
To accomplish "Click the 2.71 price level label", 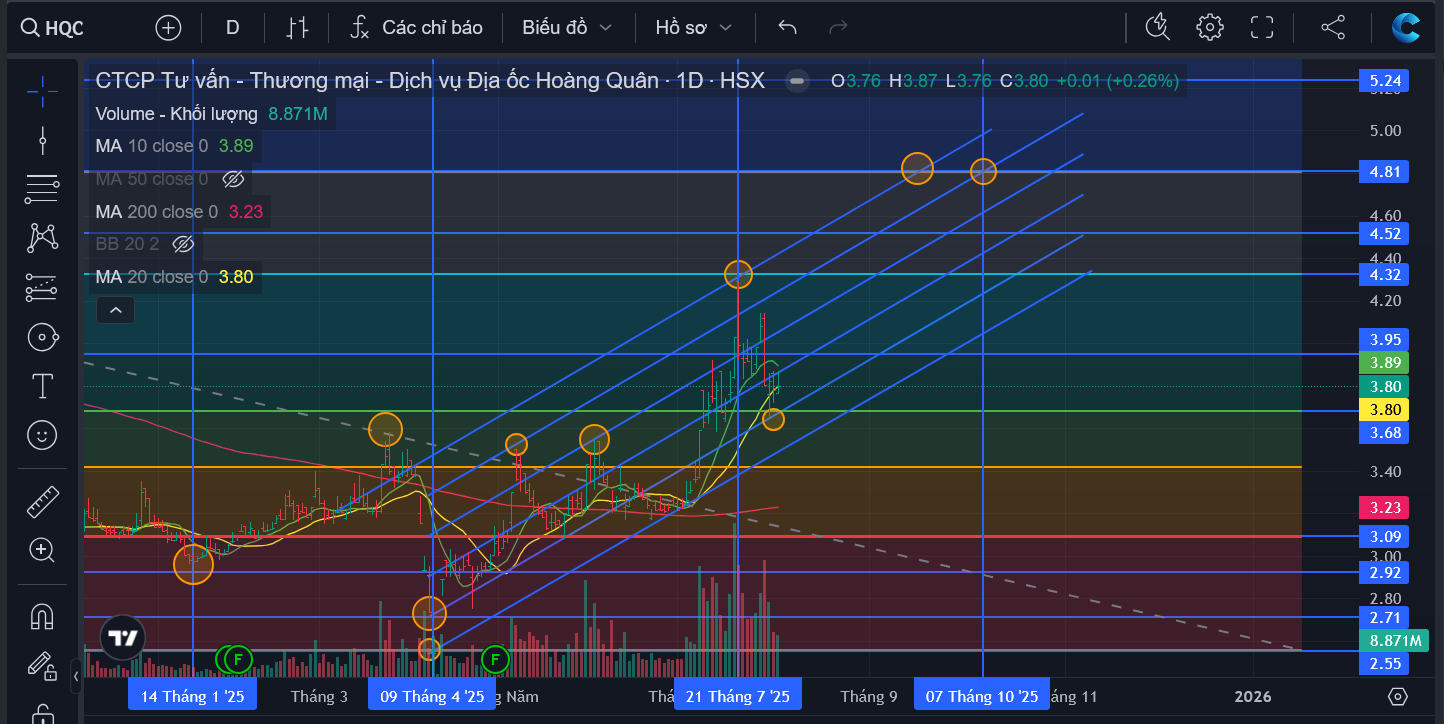I will (x=1384, y=617).
